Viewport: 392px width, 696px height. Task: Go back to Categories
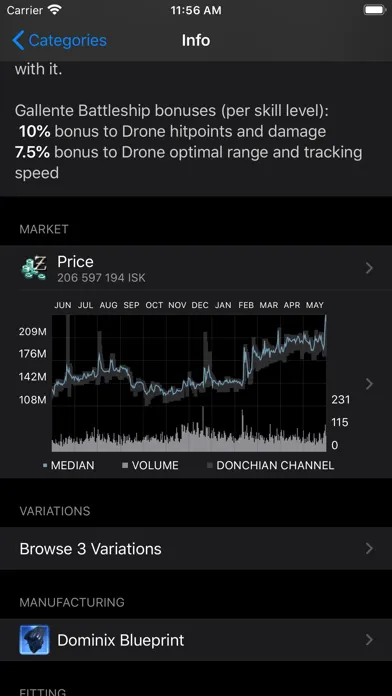[59, 40]
